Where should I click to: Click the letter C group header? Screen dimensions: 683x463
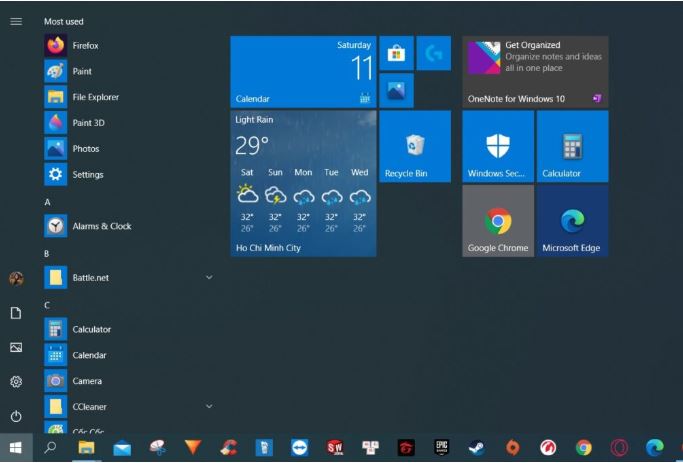(47, 305)
